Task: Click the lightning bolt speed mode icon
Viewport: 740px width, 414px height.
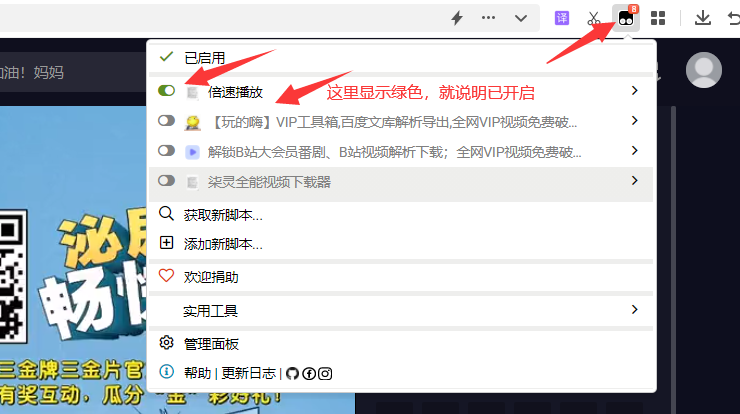Action: [x=457, y=18]
